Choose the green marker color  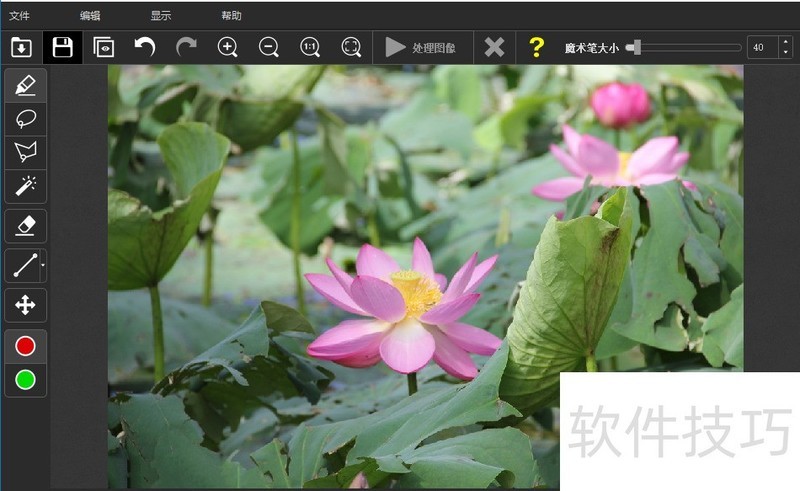coord(26,380)
